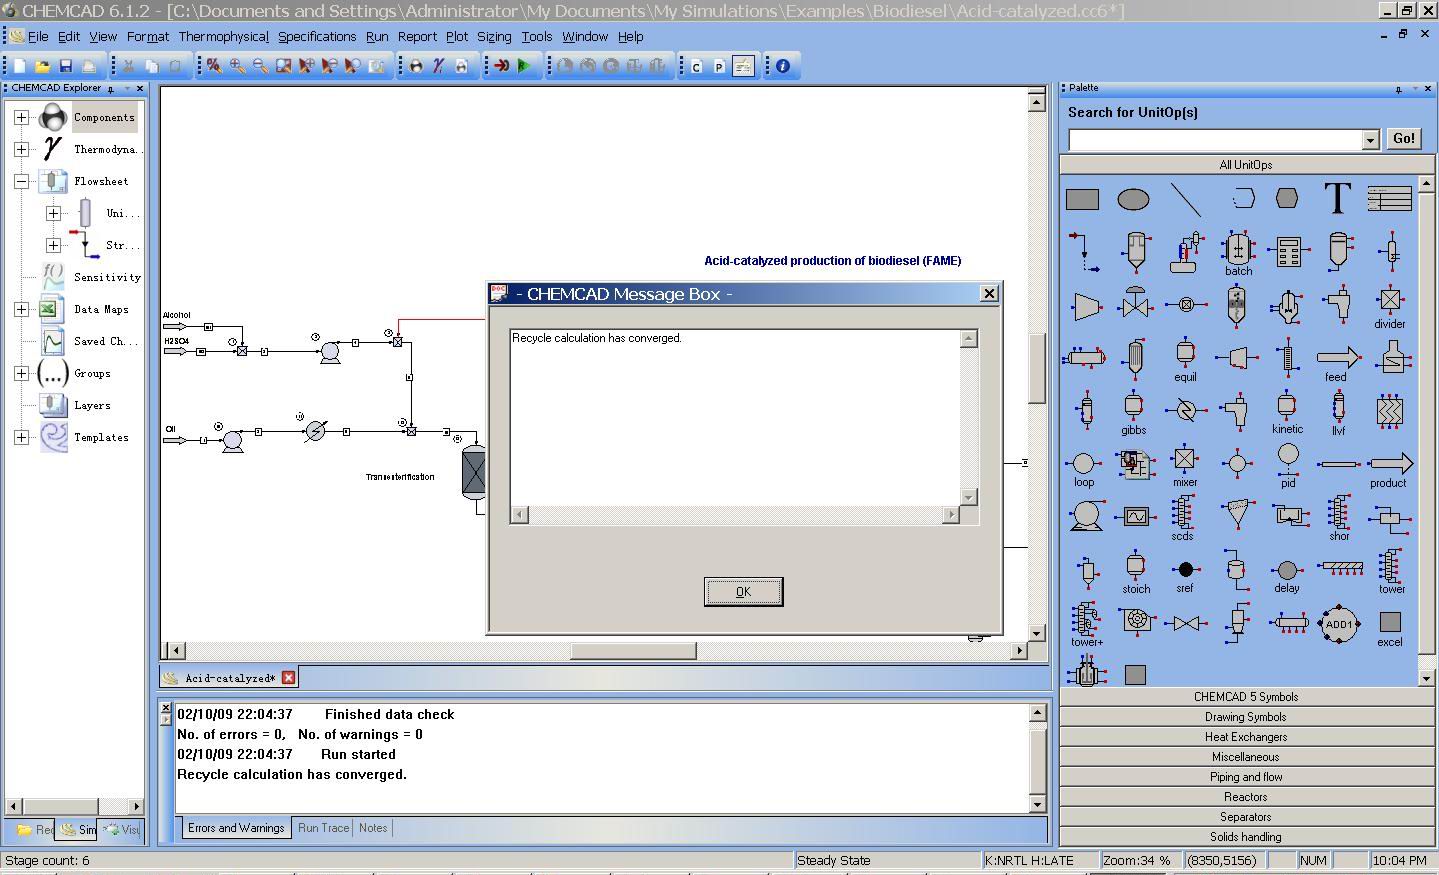Select the gibbs reactor icon in palette
The height and width of the screenshot is (875, 1439).
[1134, 413]
